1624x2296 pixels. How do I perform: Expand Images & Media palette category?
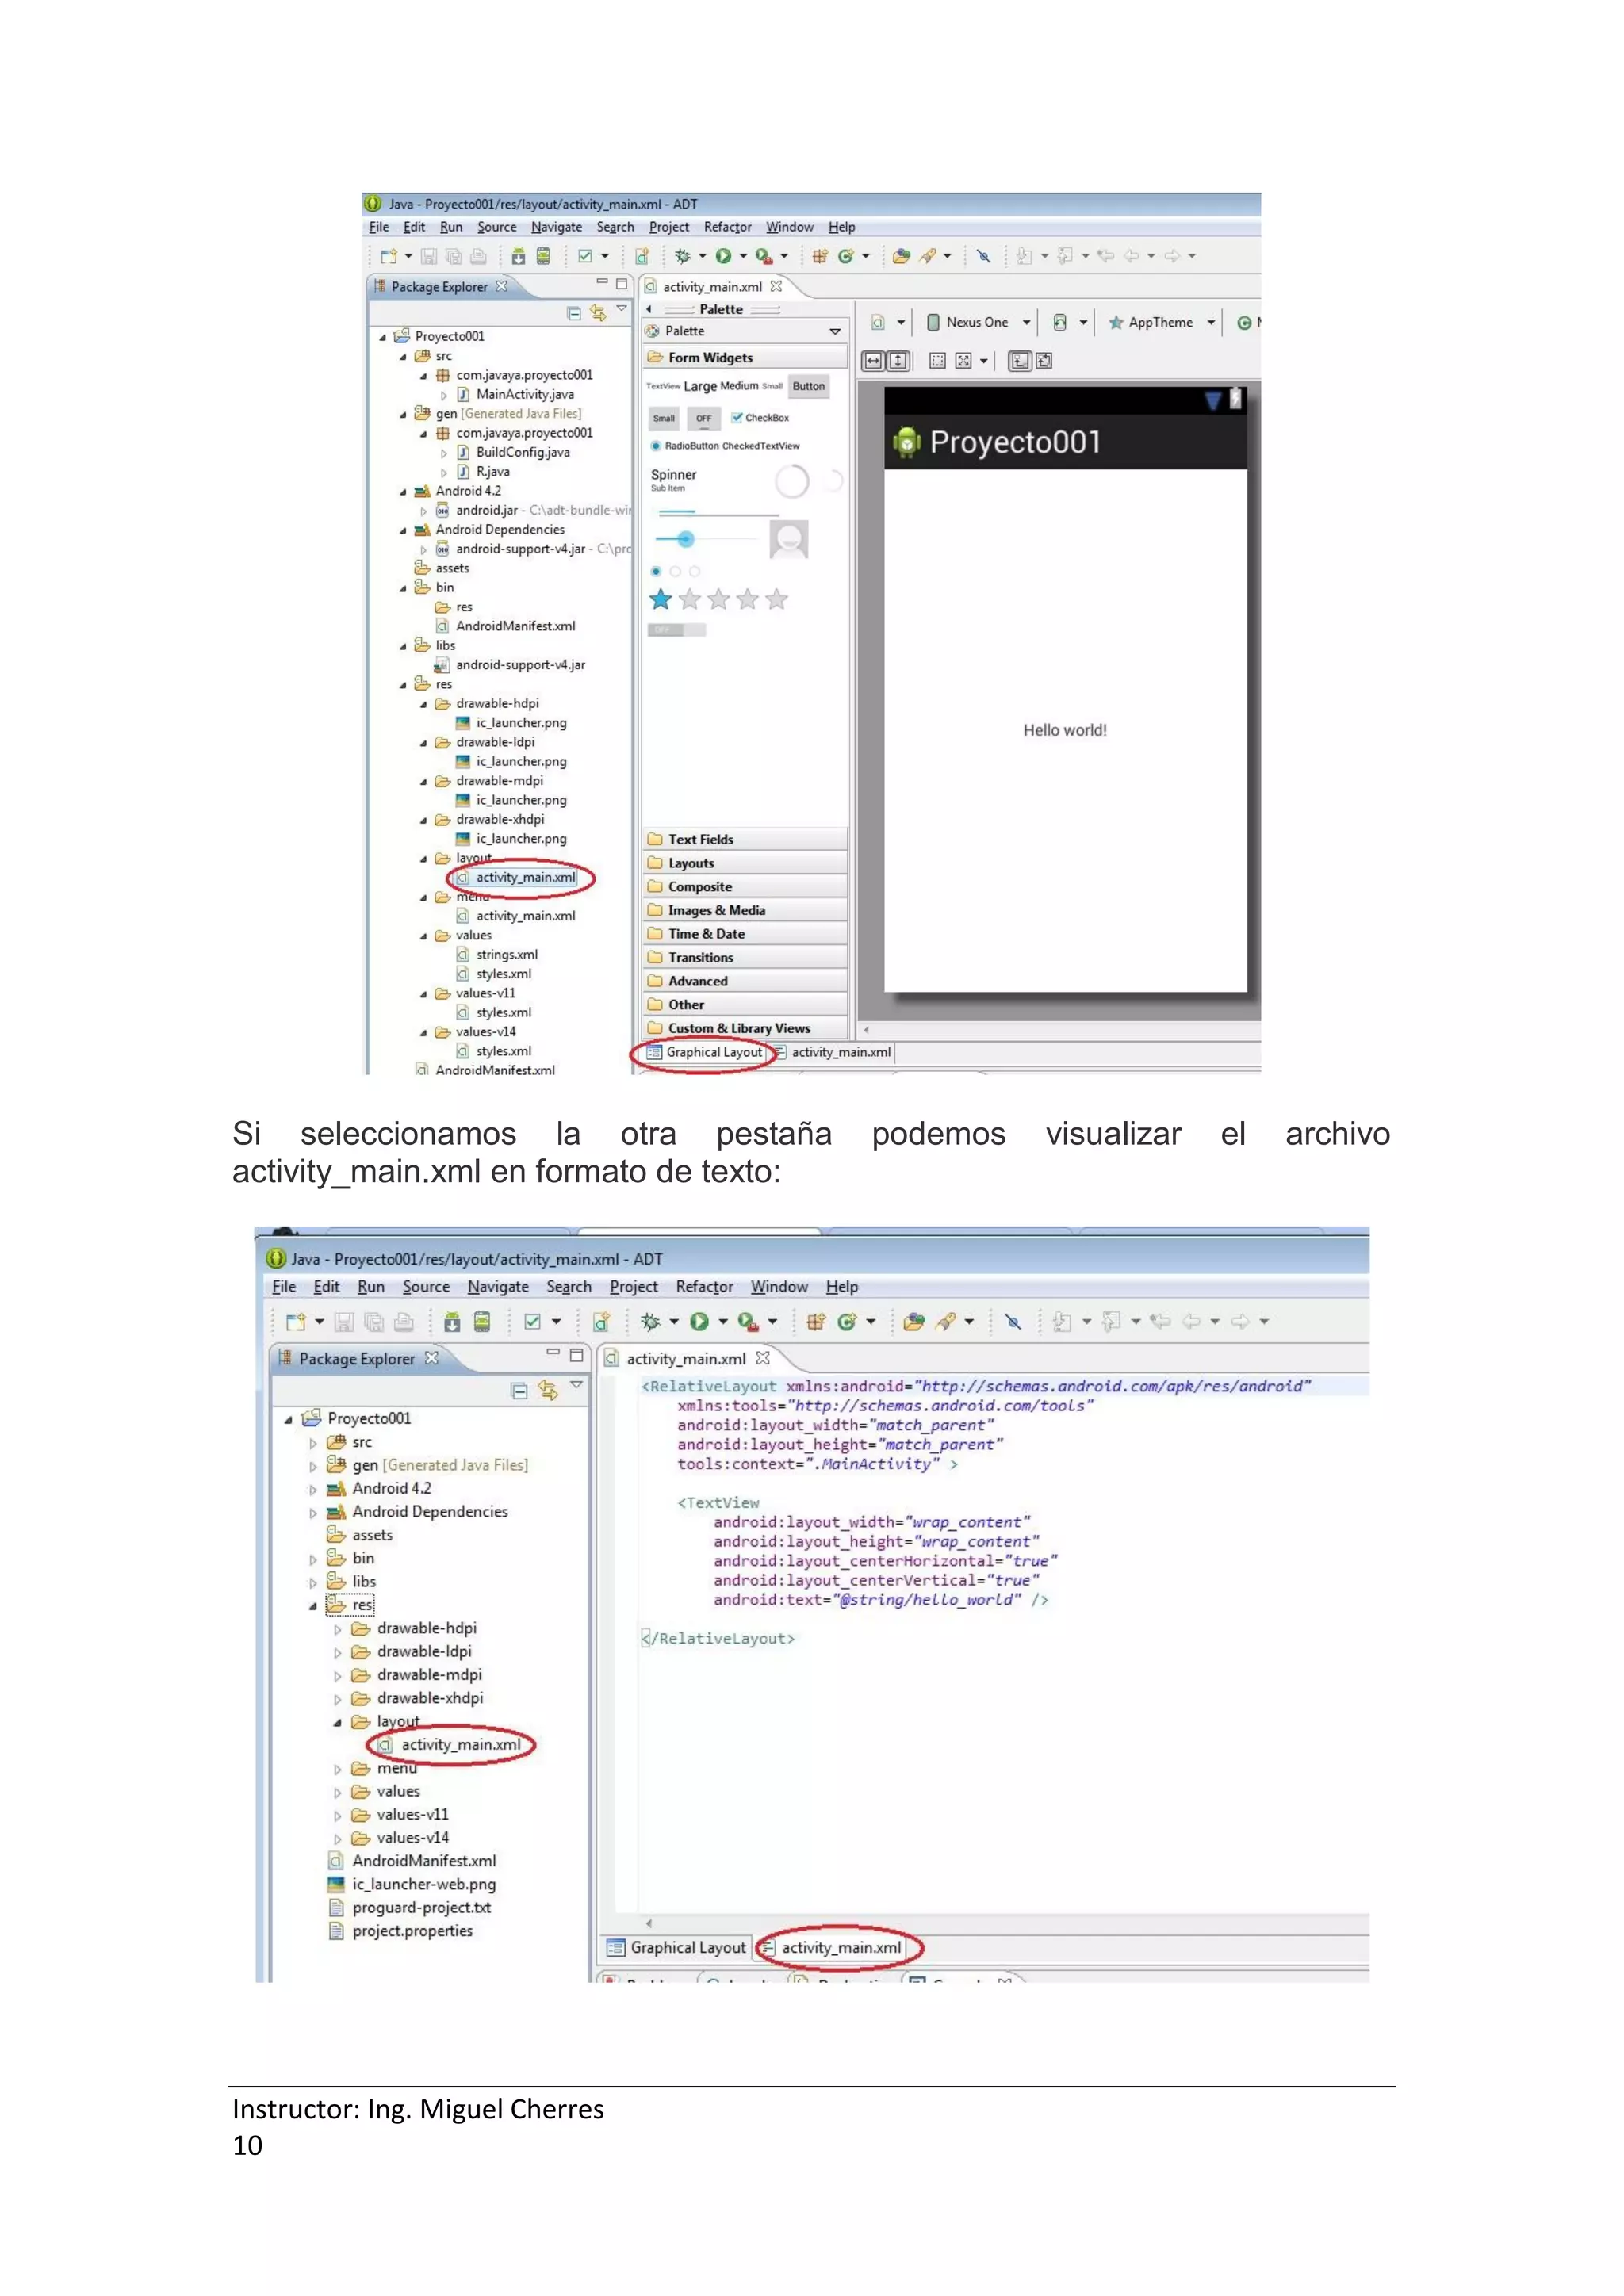point(745,911)
